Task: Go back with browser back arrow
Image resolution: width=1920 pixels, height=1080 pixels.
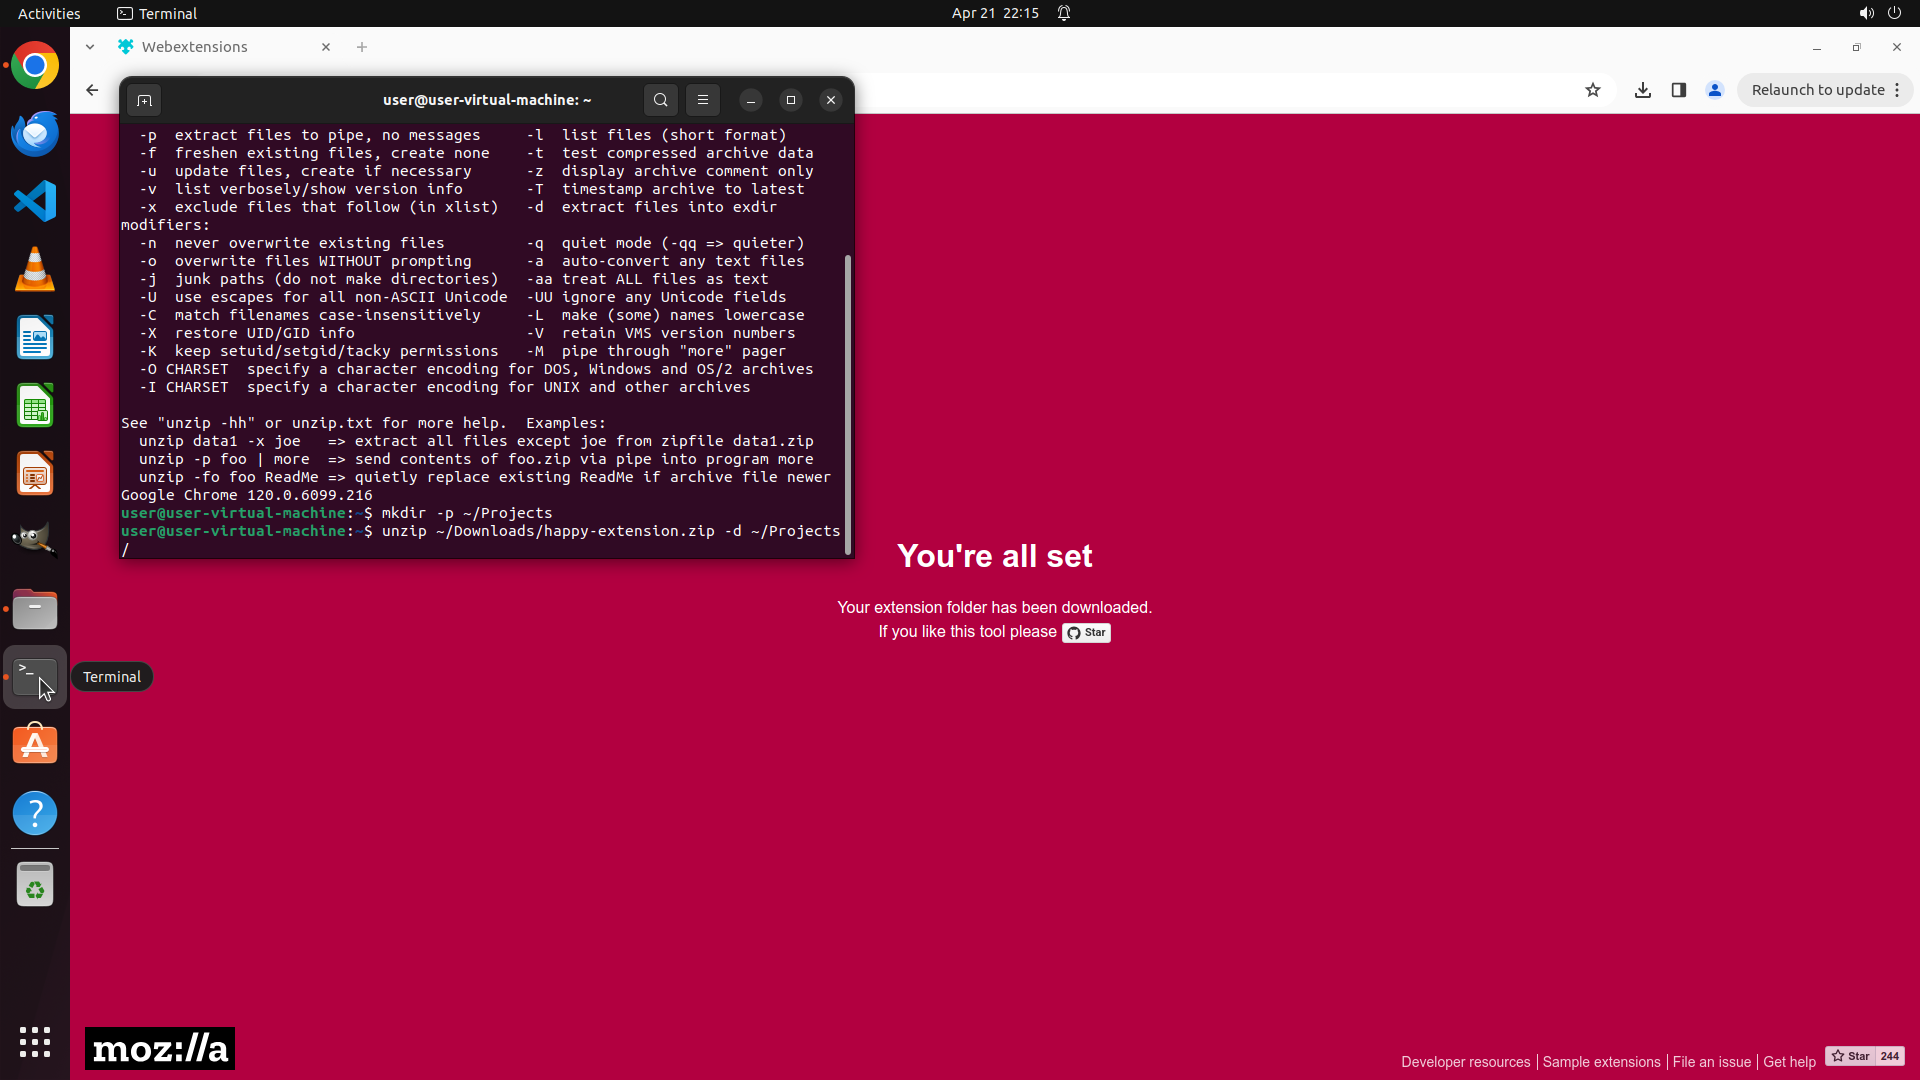Action: coord(92,90)
